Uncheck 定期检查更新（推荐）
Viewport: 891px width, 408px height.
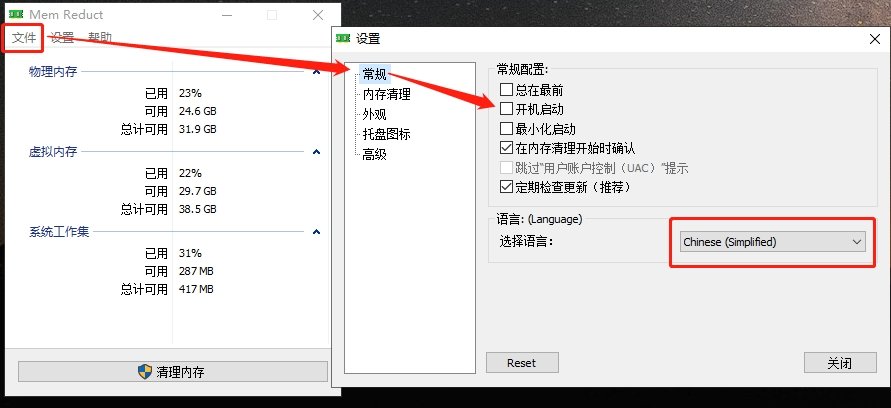[506, 186]
